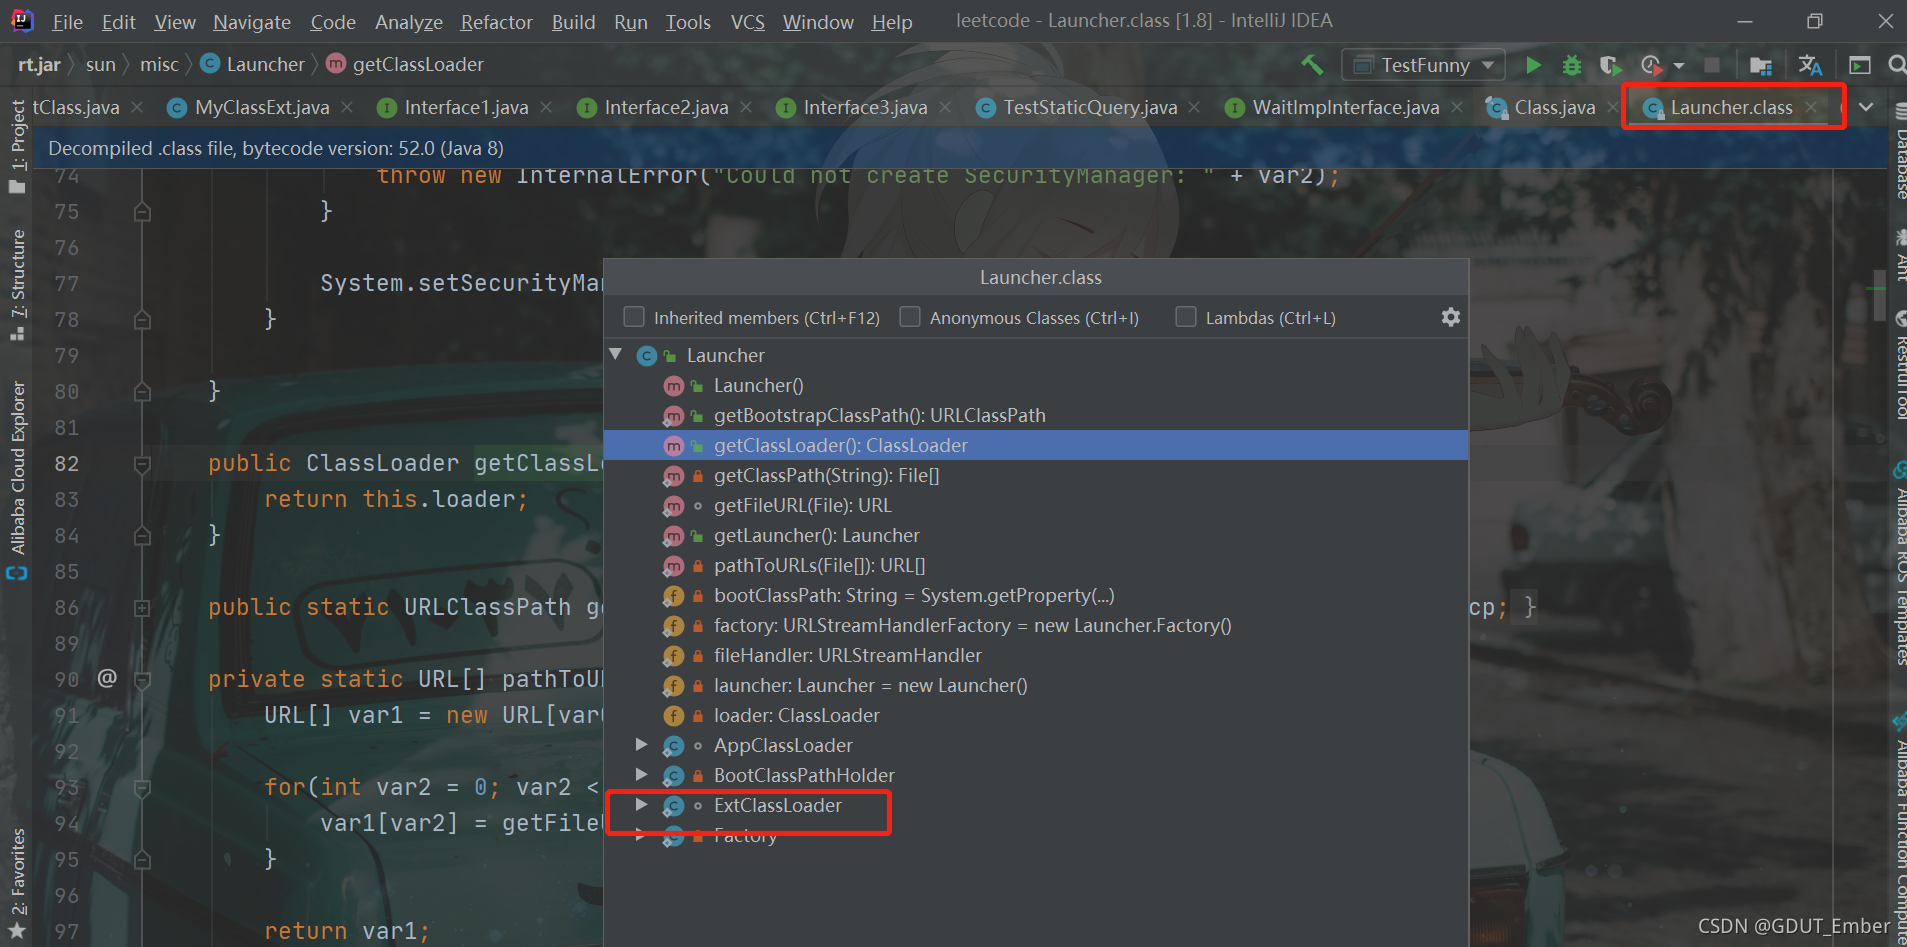Open the Run Anything terminal icon
1907x947 pixels.
click(1860, 65)
